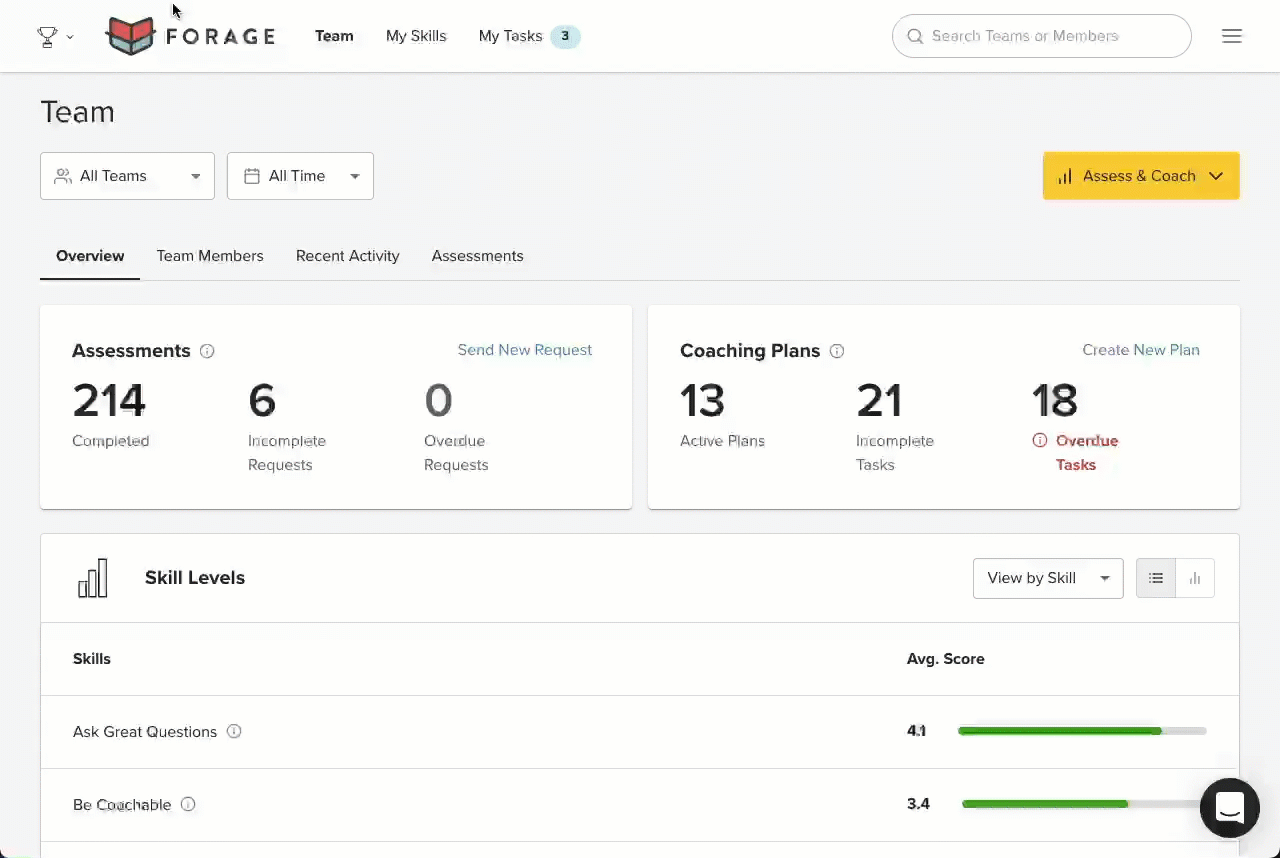The height and width of the screenshot is (858, 1280).
Task: Switch to chart view of skills
Action: point(1195,578)
